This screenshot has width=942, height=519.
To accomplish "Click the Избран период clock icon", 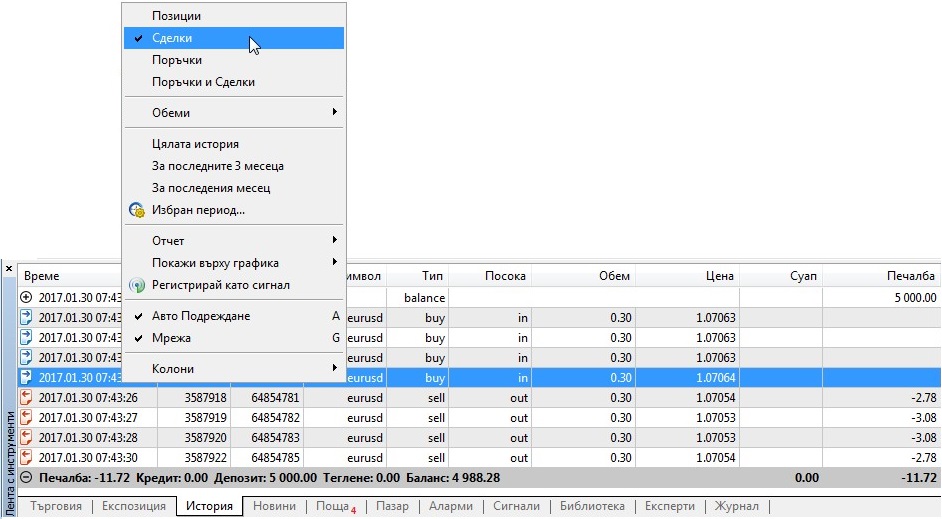I will 137,210.
